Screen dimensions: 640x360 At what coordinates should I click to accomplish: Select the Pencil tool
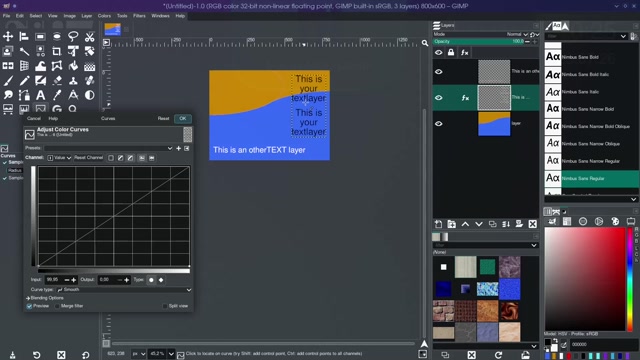(24, 80)
